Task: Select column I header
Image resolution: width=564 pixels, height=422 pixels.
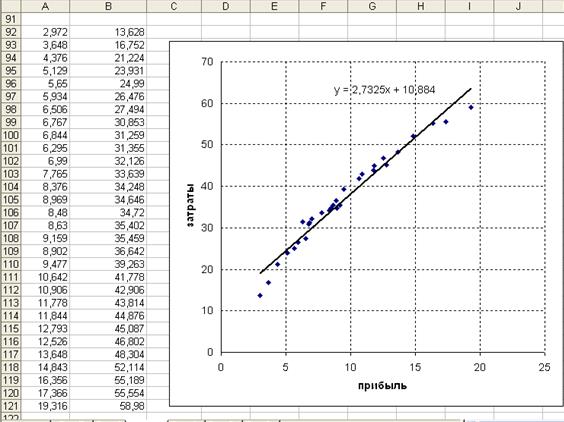Action: click(x=469, y=6)
